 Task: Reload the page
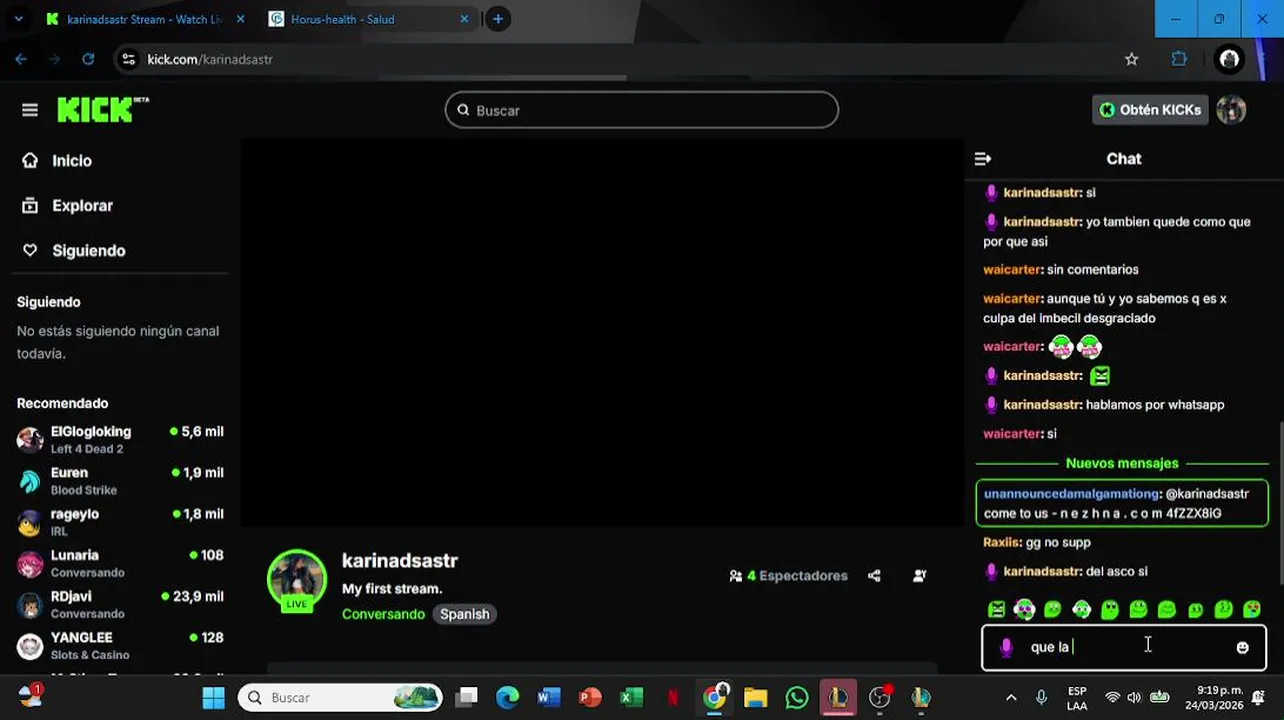[88, 59]
